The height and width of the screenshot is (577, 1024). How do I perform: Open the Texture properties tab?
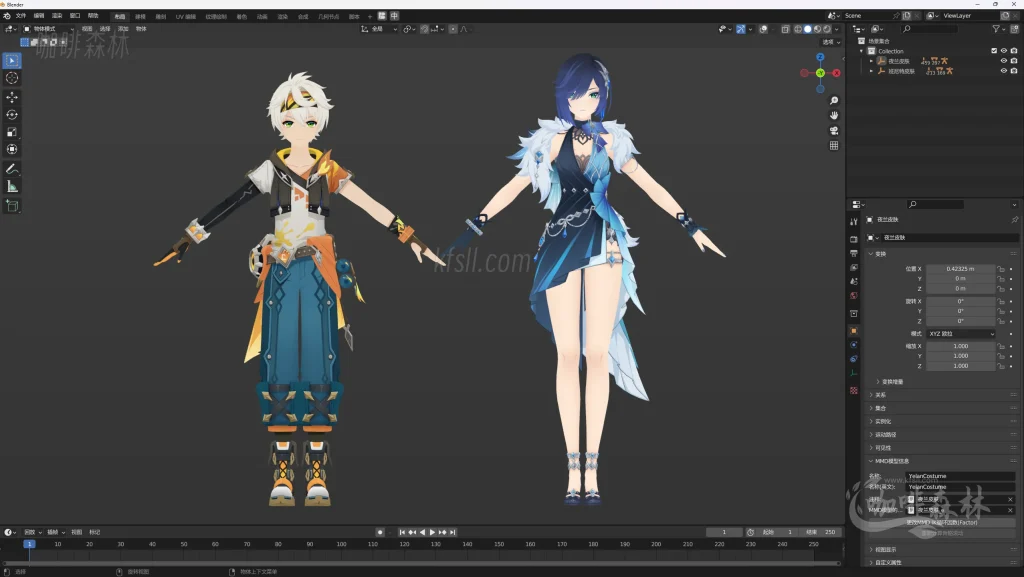pos(854,390)
